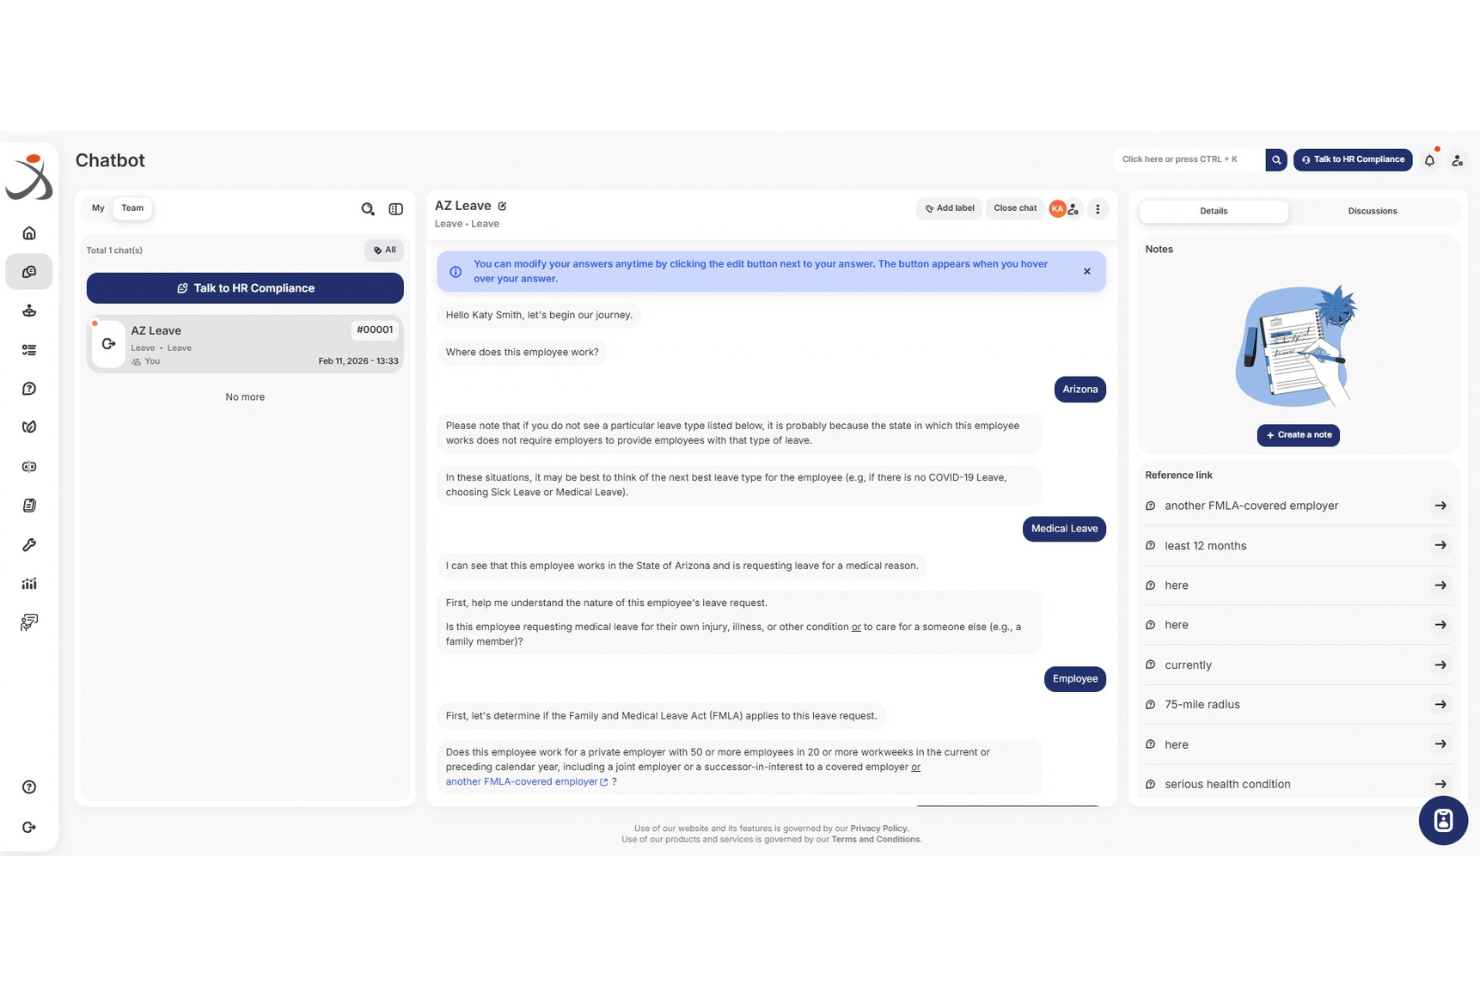Open the Terms and Conditions footer link
Image resolution: width=1480 pixels, height=987 pixels.
point(876,839)
